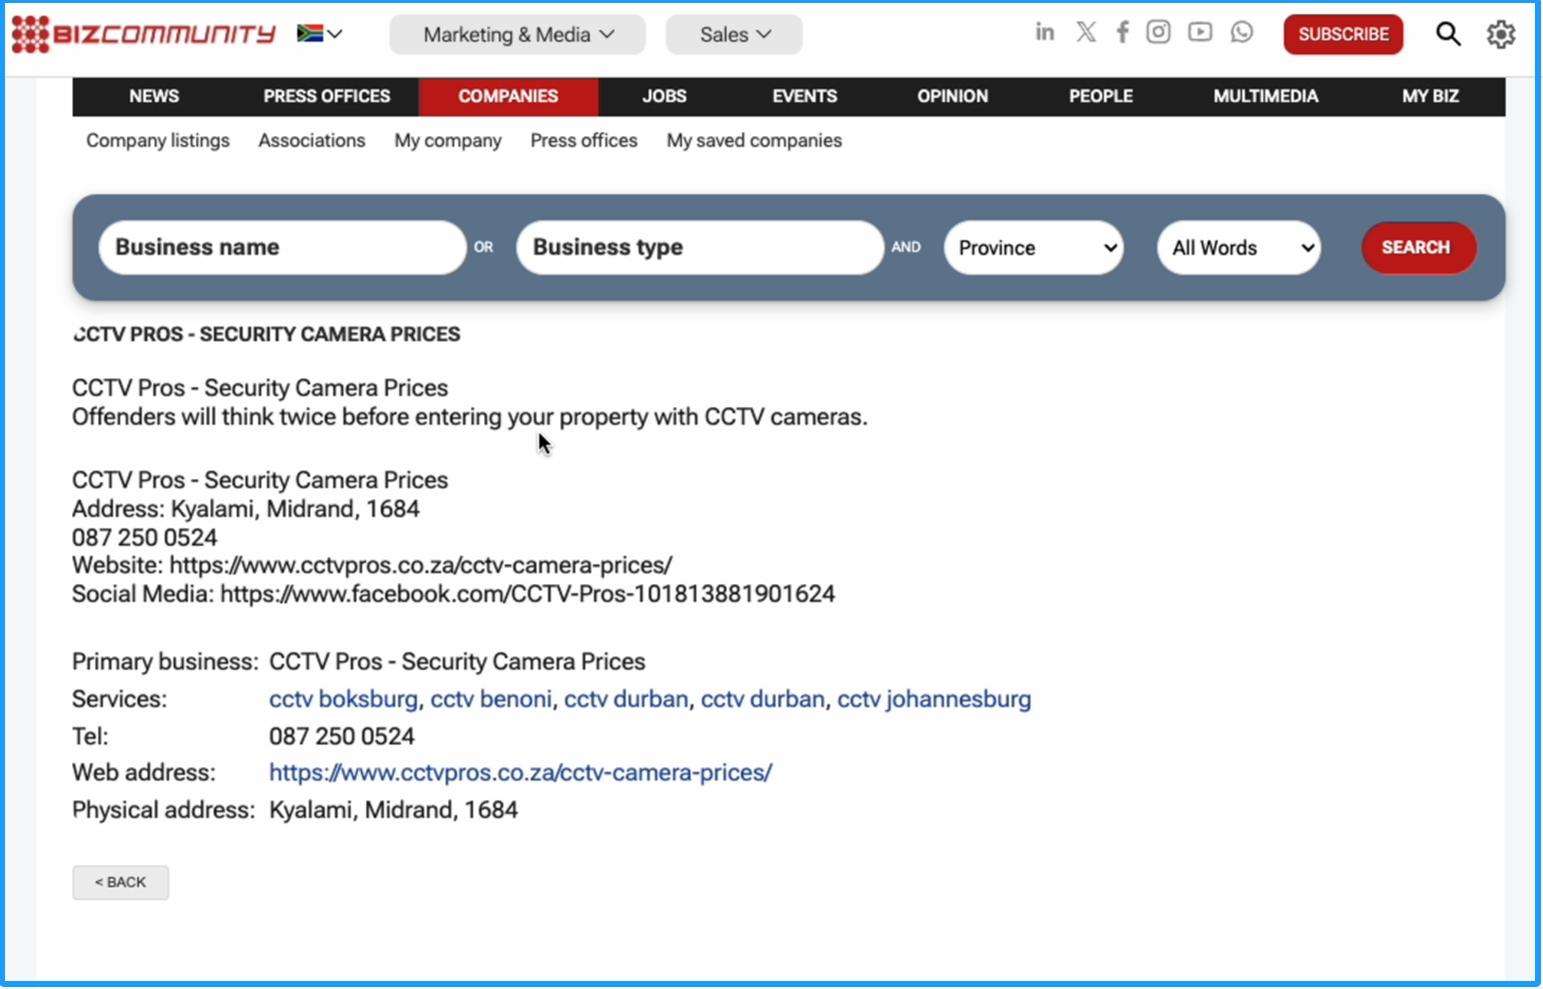The image size is (1543, 989).
Task: Open the LinkedIn social icon
Action: pyautogui.click(x=1044, y=32)
